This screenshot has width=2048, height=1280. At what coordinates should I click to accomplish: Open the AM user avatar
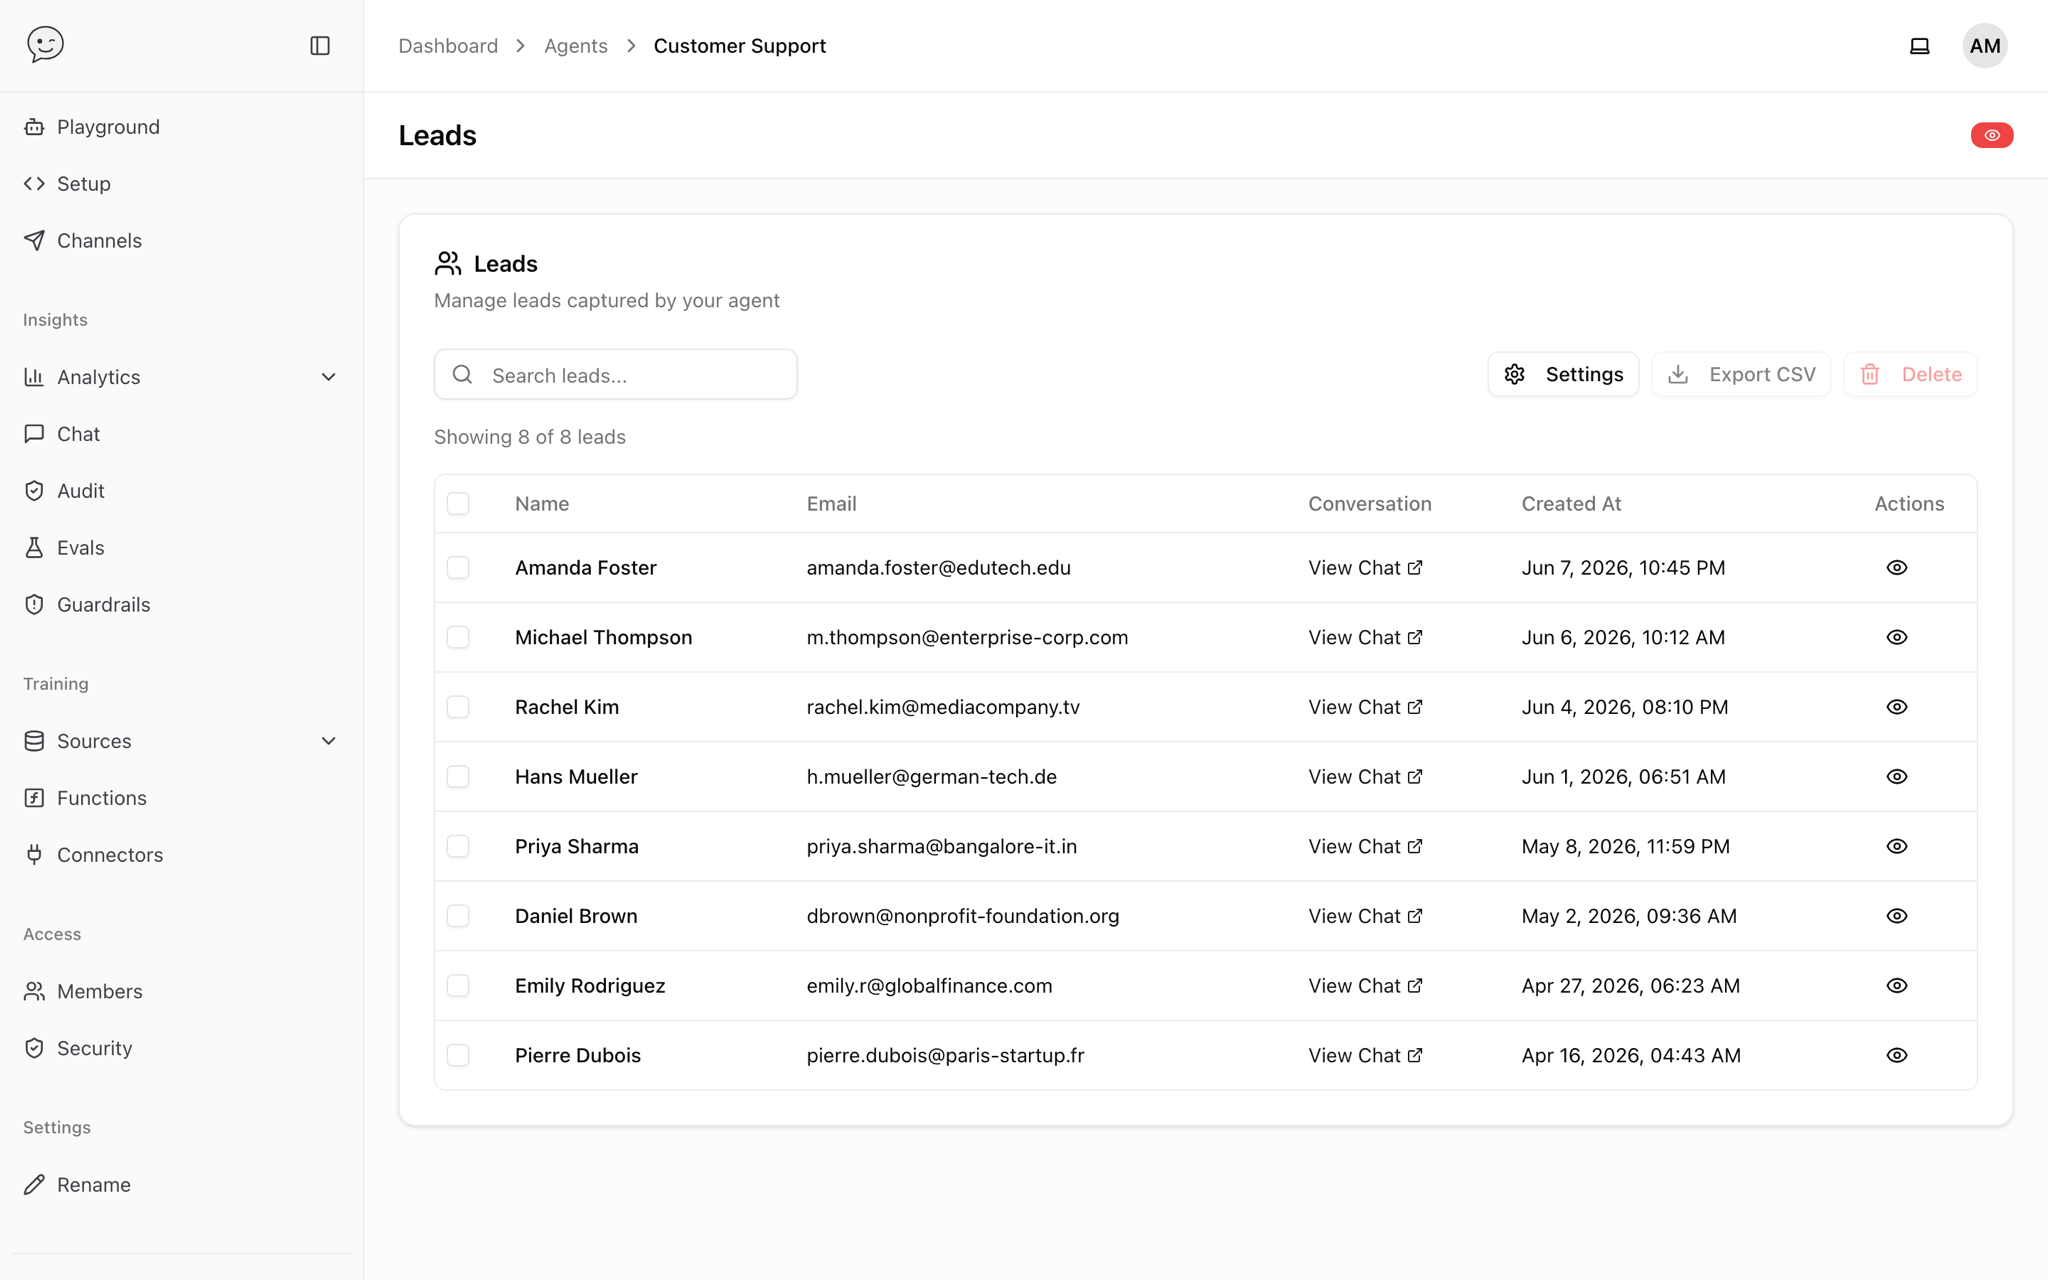(1984, 46)
